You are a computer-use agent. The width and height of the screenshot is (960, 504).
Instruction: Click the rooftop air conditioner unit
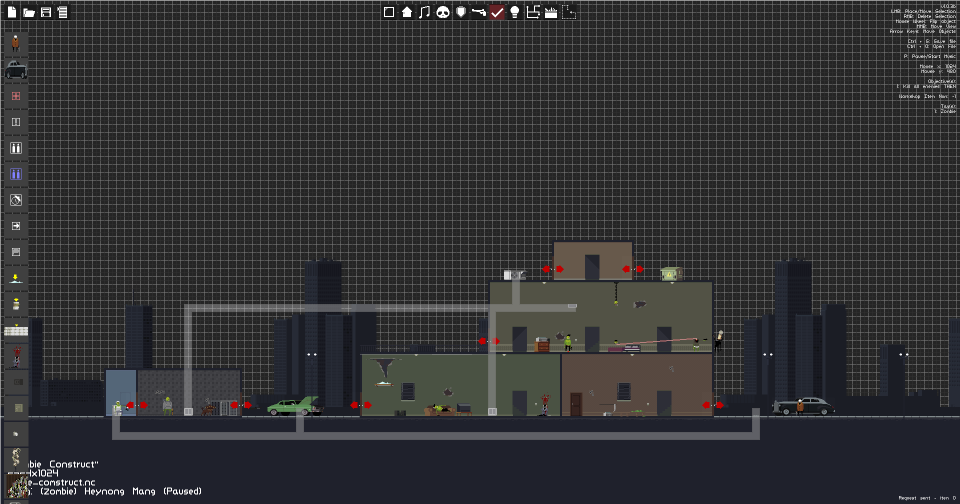[x=514, y=275]
